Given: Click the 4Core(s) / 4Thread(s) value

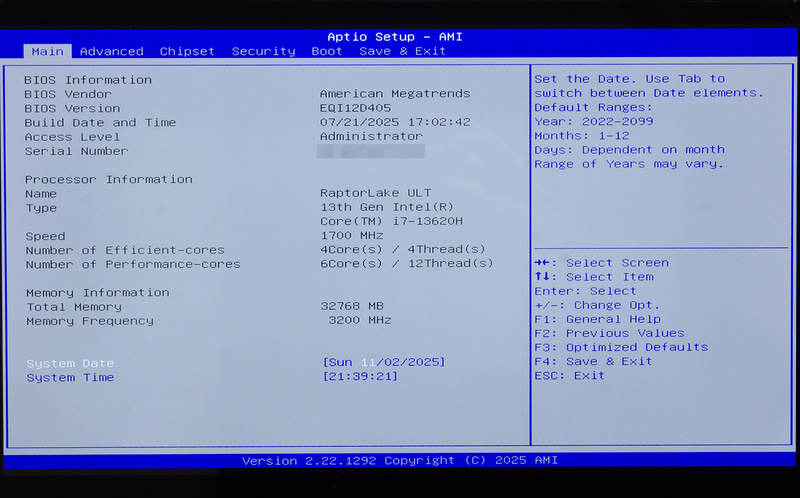Looking at the screenshot, I should coord(403,250).
